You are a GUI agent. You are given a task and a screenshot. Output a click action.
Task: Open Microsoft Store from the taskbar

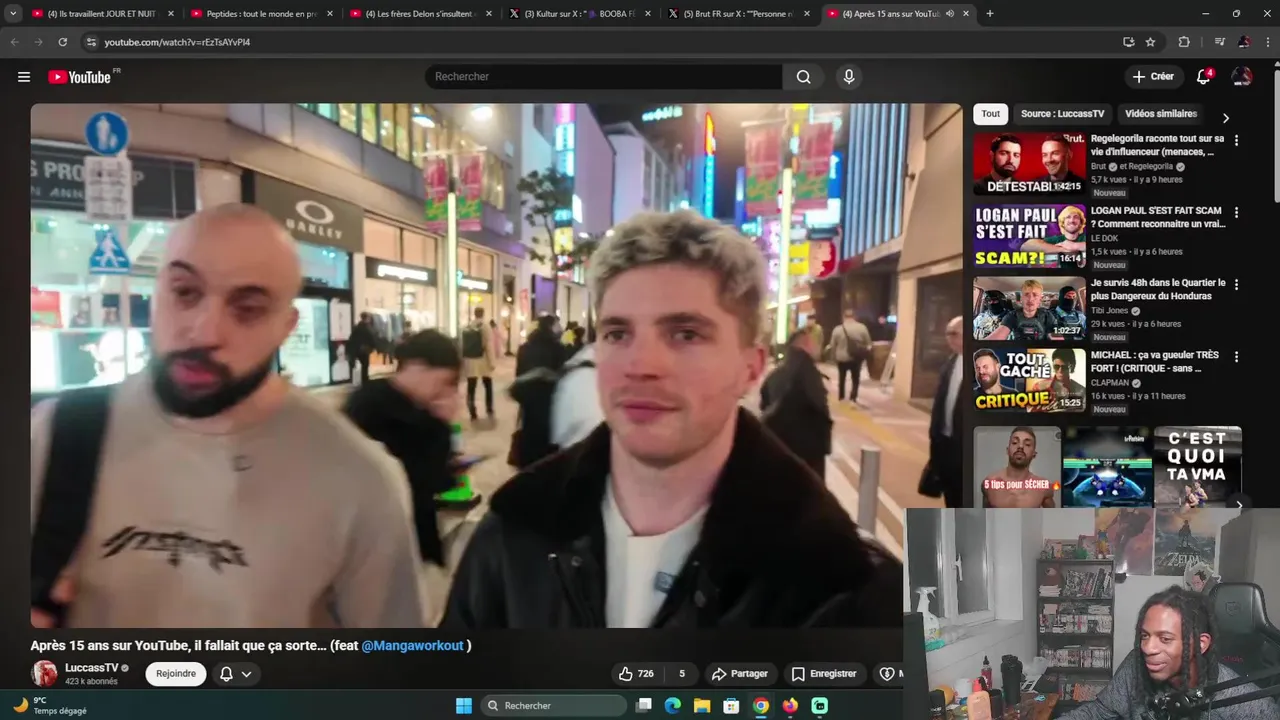pos(731,706)
